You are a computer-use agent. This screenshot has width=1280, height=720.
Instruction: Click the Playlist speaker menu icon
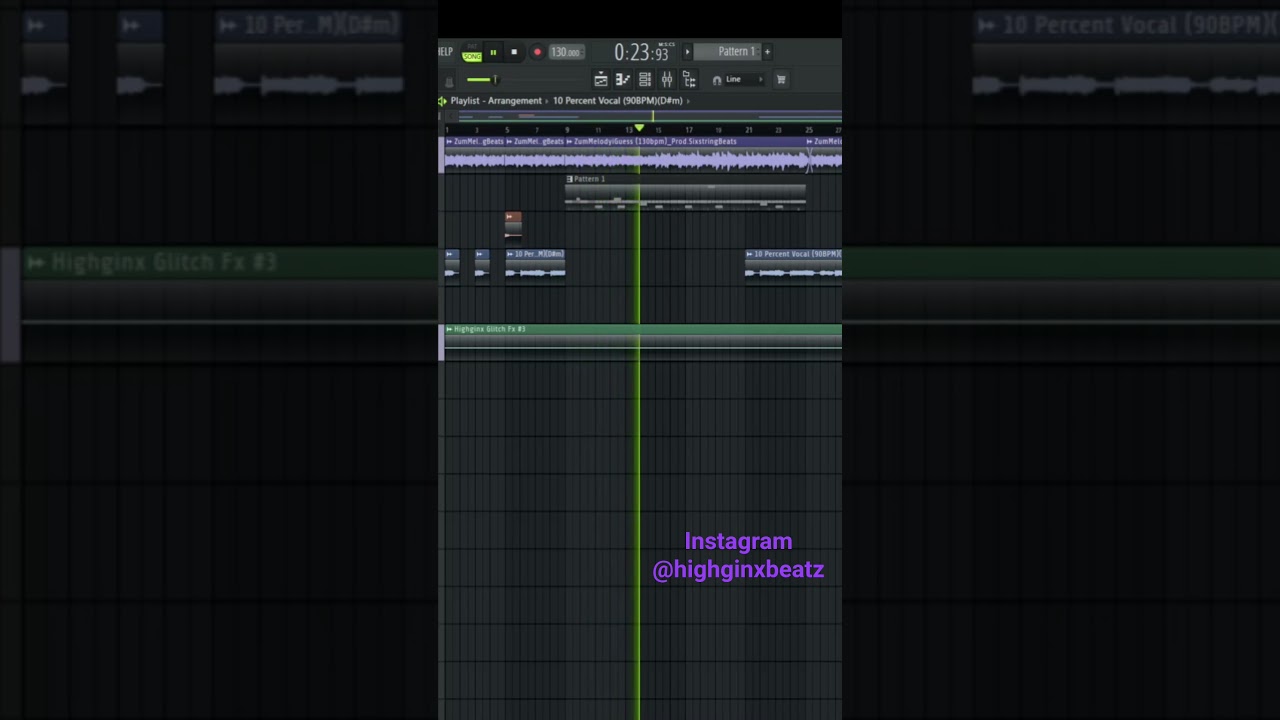point(442,101)
